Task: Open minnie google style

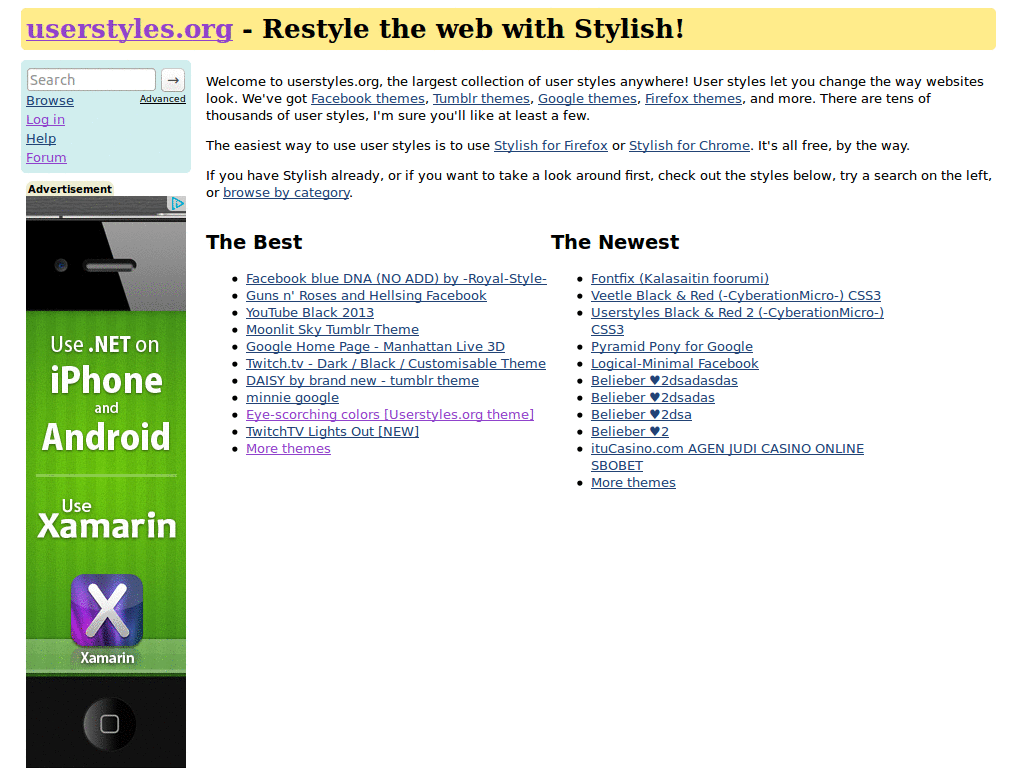Action: pos(293,398)
